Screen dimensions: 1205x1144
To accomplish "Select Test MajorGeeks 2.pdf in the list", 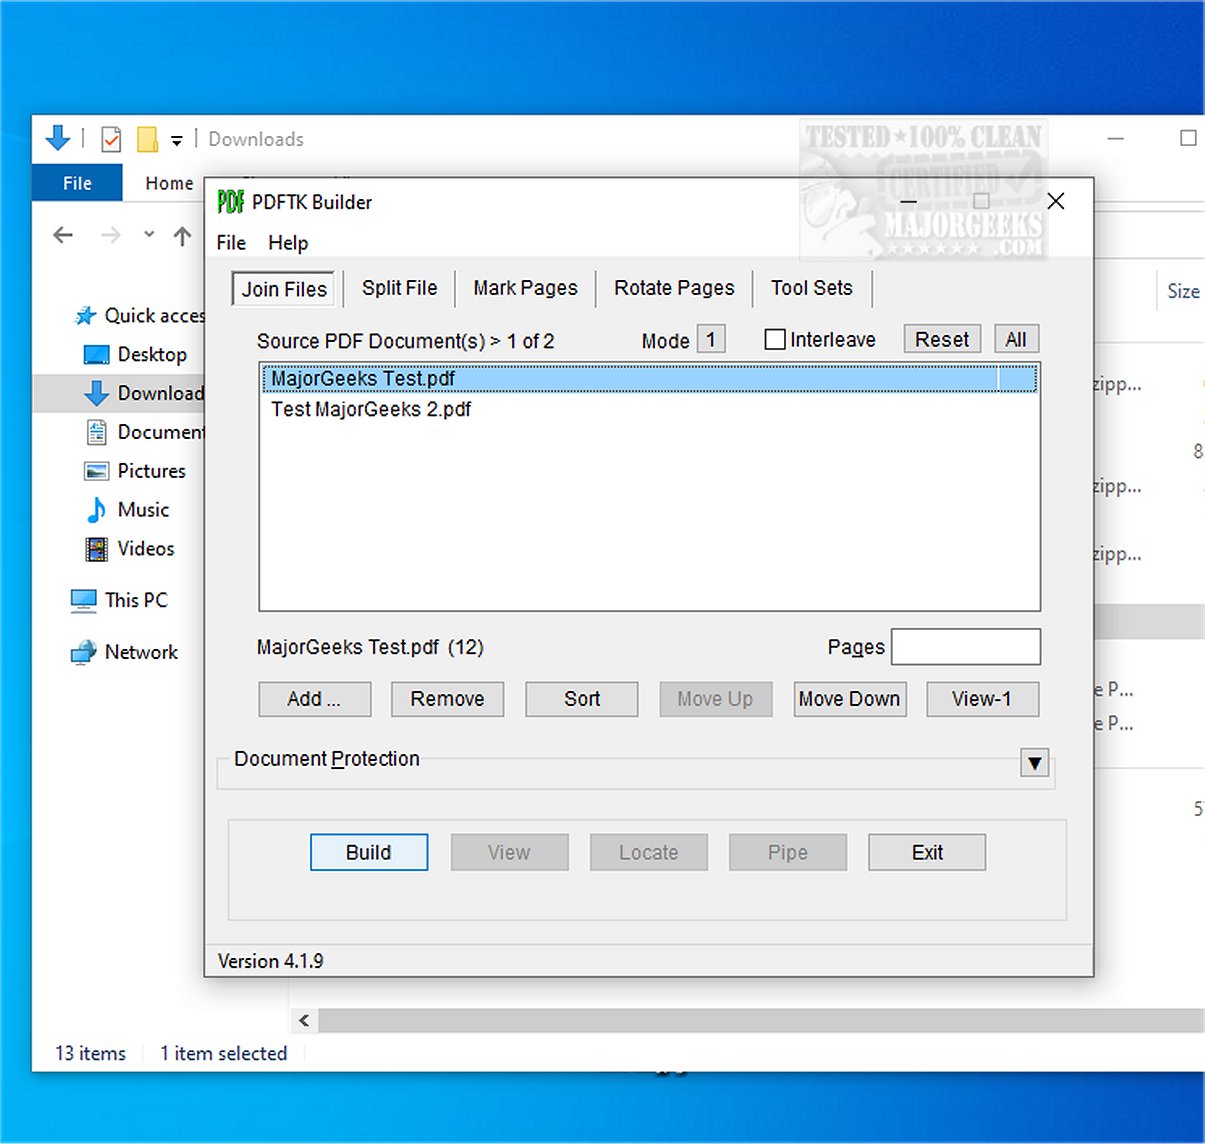I will click(650, 409).
